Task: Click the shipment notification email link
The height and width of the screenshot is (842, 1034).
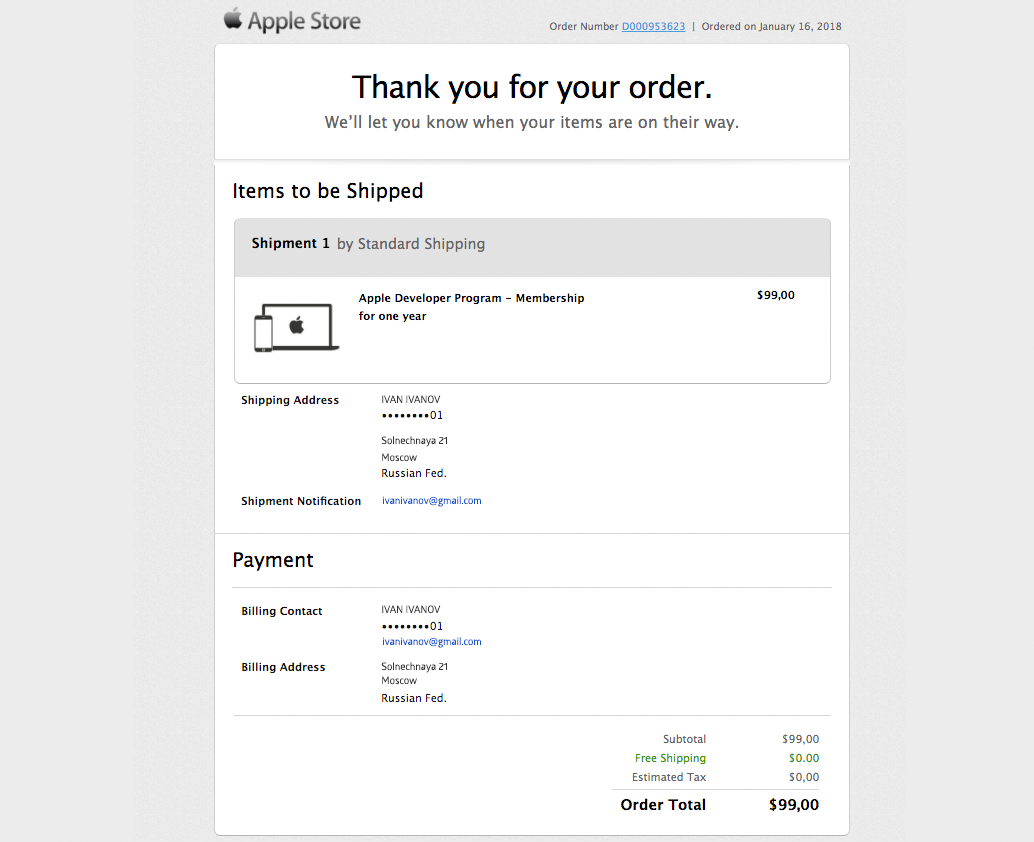Action: pyautogui.click(x=431, y=501)
